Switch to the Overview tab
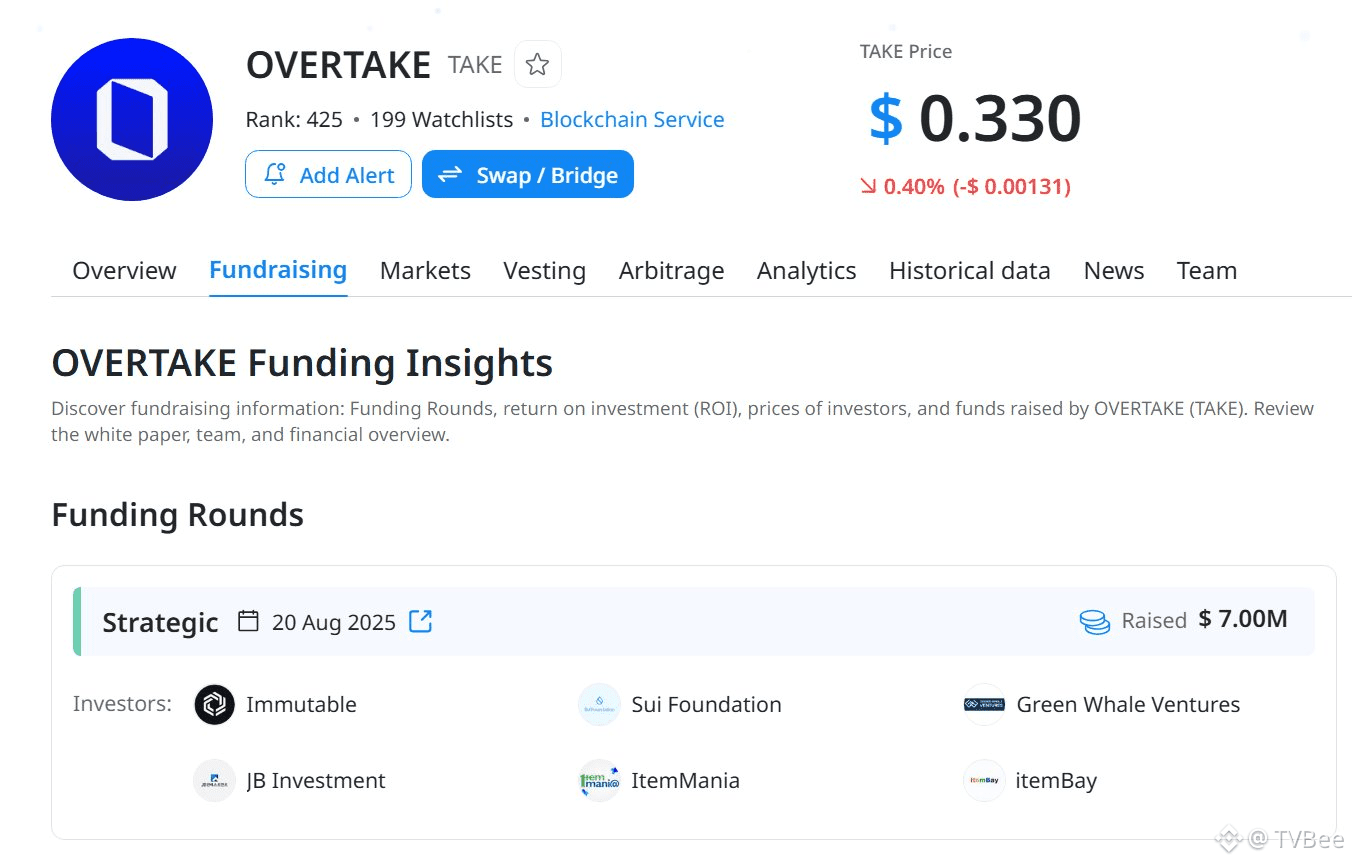The width and height of the screenshot is (1352, 864). [x=123, y=270]
